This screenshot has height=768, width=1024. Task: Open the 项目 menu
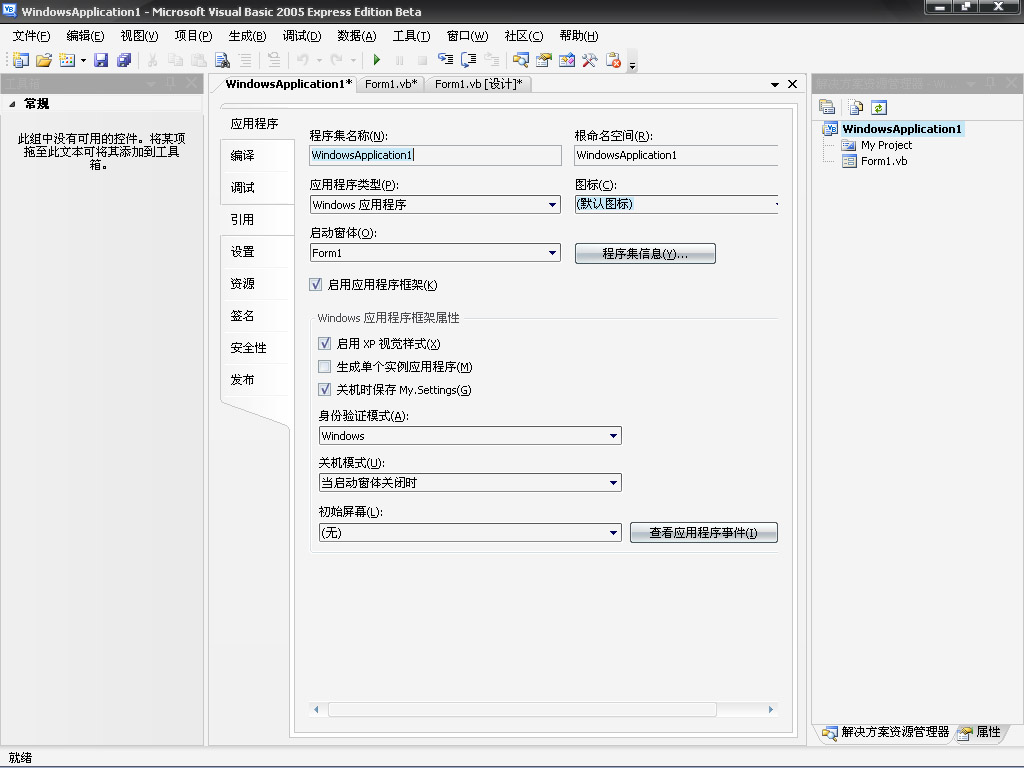click(x=193, y=36)
